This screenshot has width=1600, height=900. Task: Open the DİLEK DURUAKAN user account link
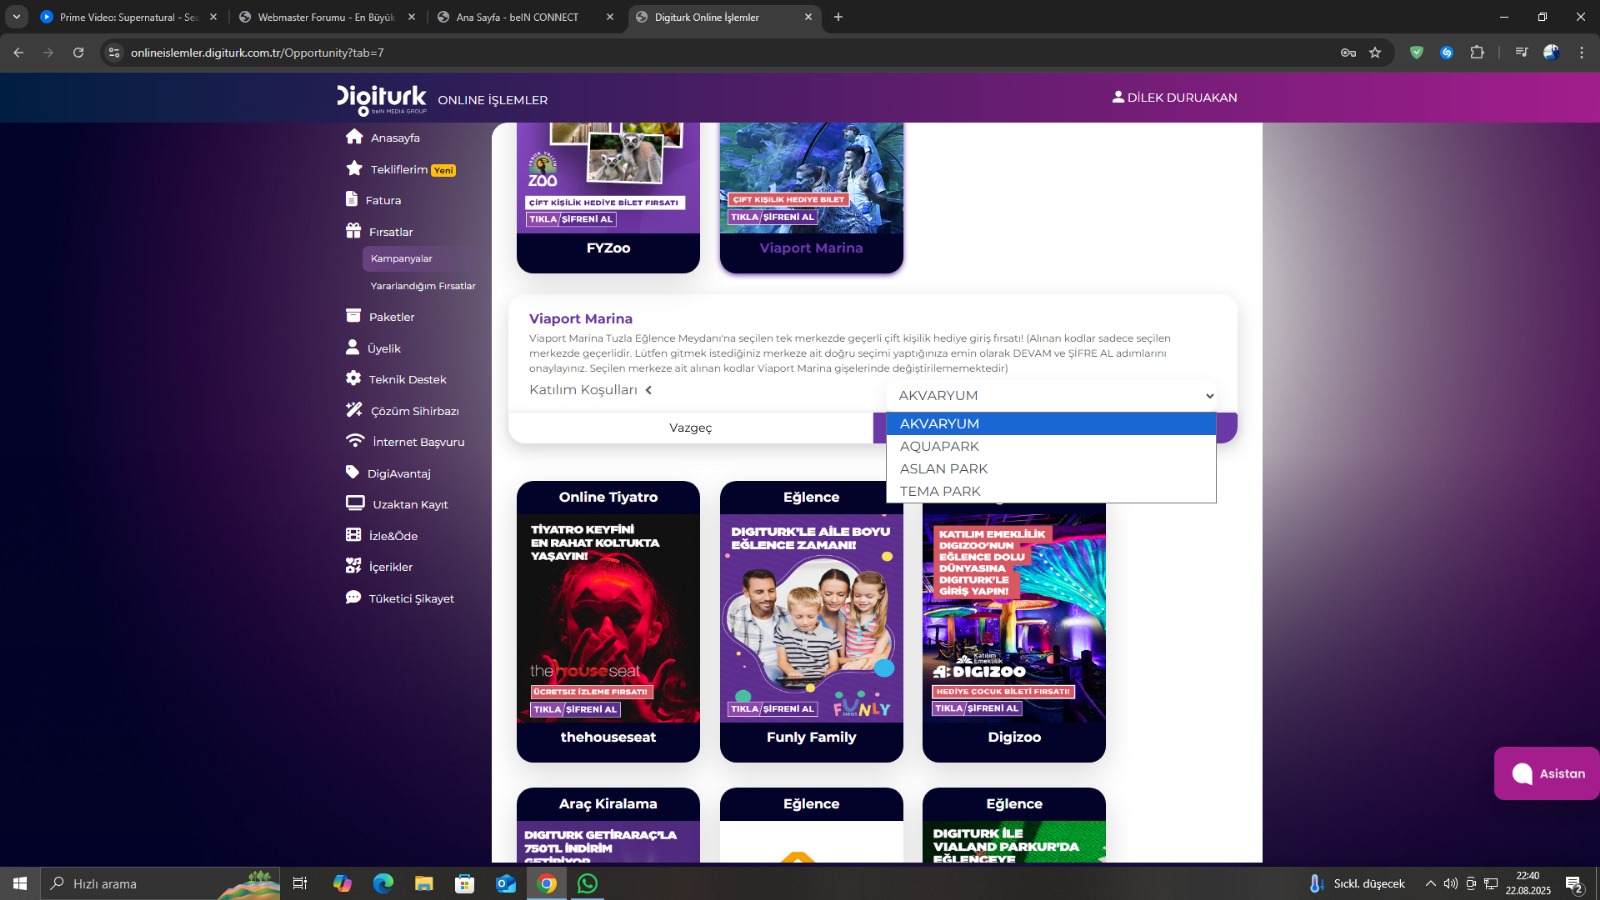[1175, 97]
